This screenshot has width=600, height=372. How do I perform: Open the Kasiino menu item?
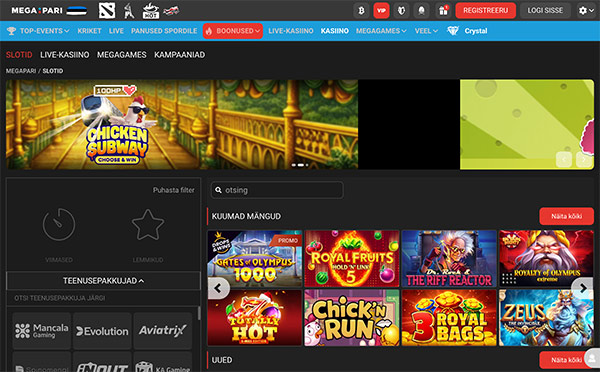pos(334,31)
